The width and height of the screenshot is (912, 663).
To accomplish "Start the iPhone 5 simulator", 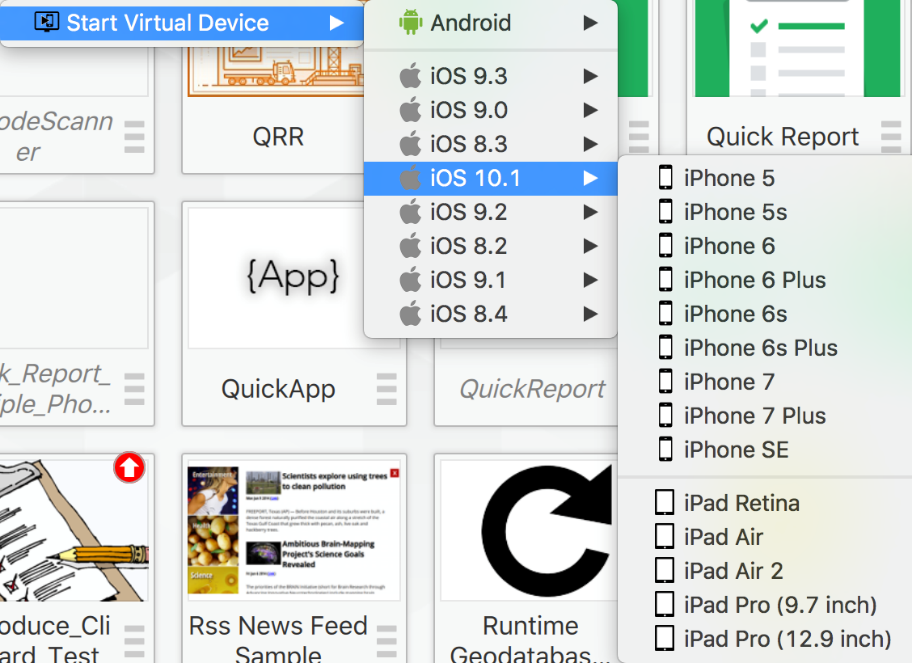I will pyautogui.click(x=765, y=178).
